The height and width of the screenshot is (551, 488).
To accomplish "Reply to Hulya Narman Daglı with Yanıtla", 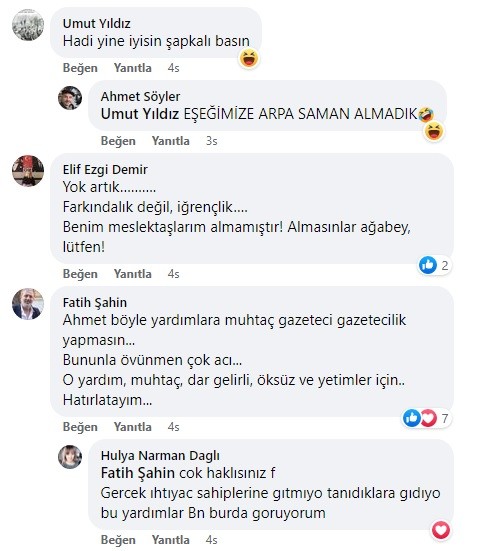I will (x=171, y=540).
